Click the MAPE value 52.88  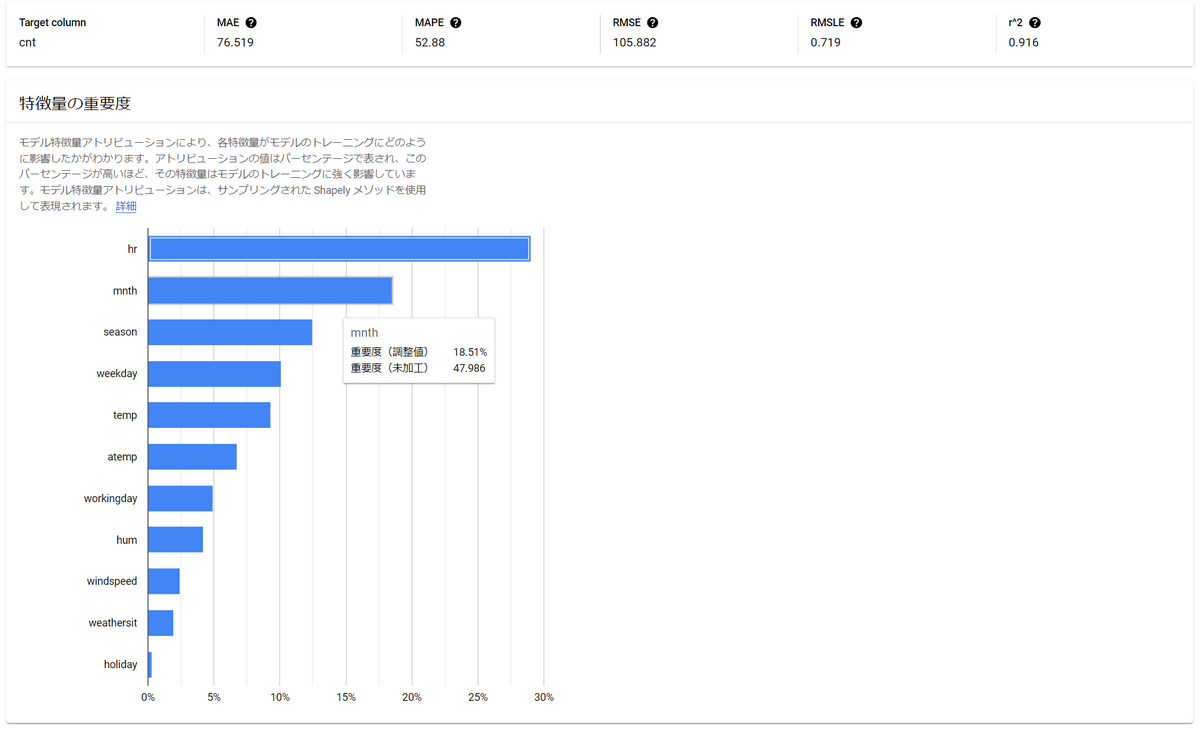[x=430, y=43]
